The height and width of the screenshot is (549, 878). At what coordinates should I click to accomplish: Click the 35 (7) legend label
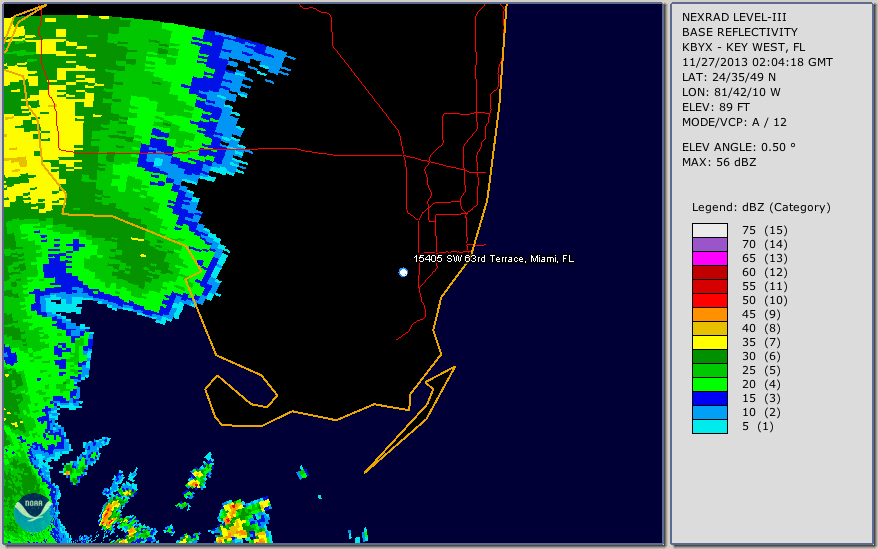(x=762, y=342)
